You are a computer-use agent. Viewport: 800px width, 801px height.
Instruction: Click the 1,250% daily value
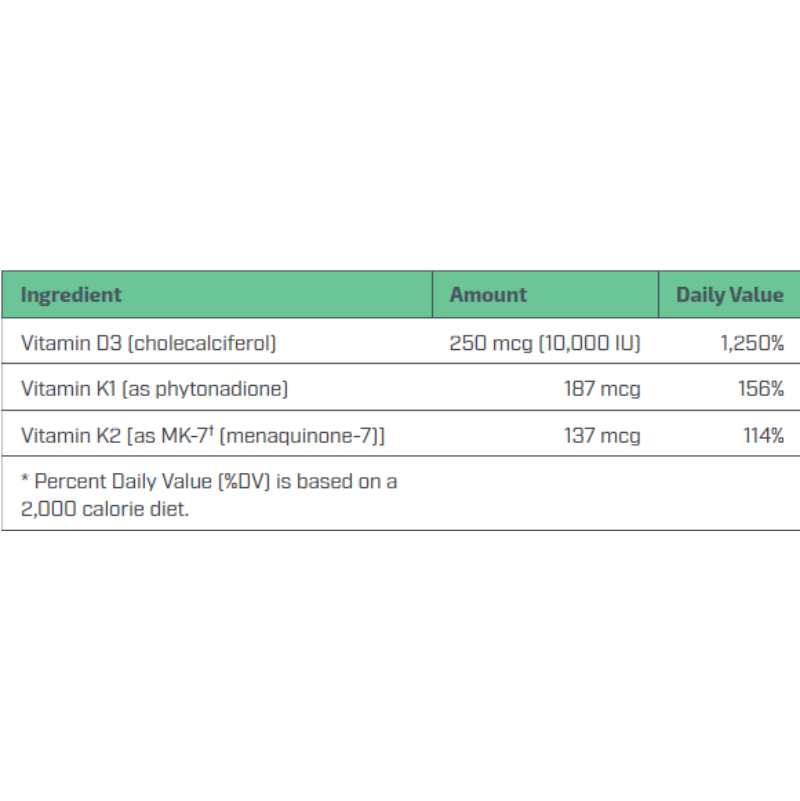pos(752,343)
